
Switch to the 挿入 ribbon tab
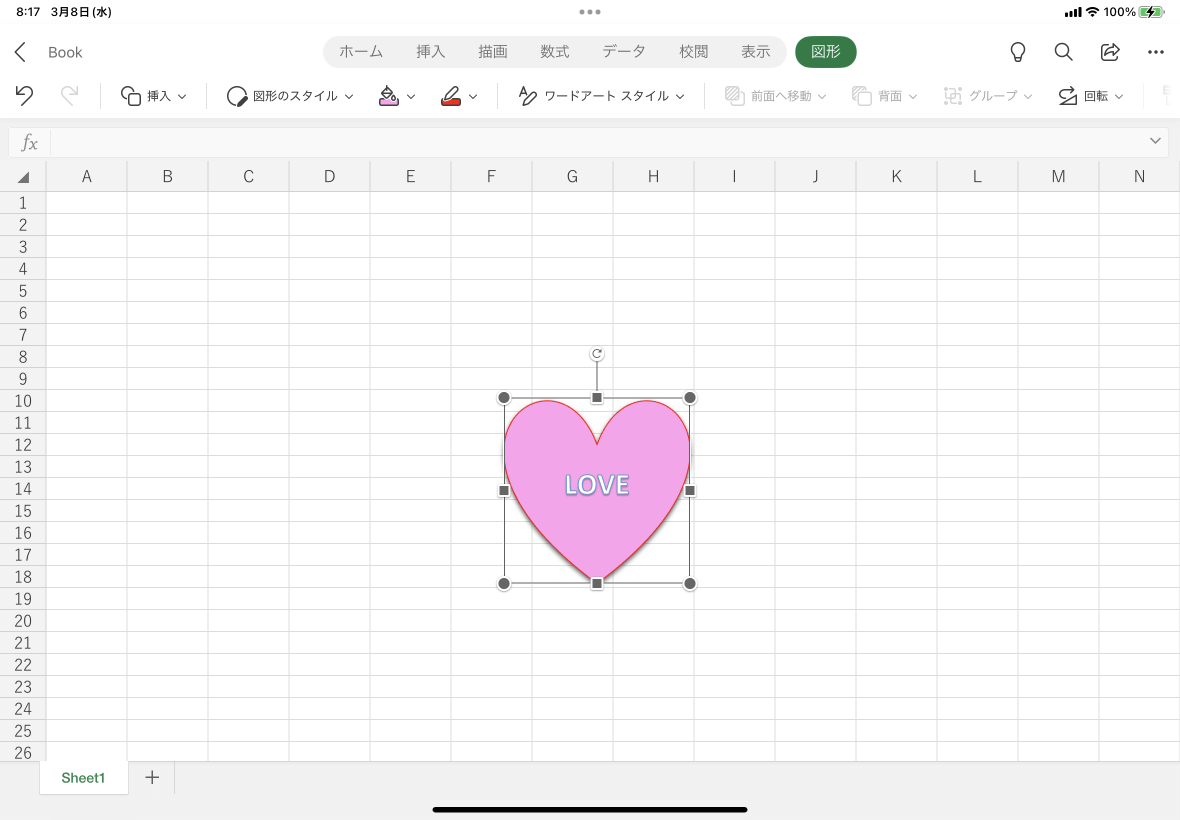pyautogui.click(x=430, y=52)
